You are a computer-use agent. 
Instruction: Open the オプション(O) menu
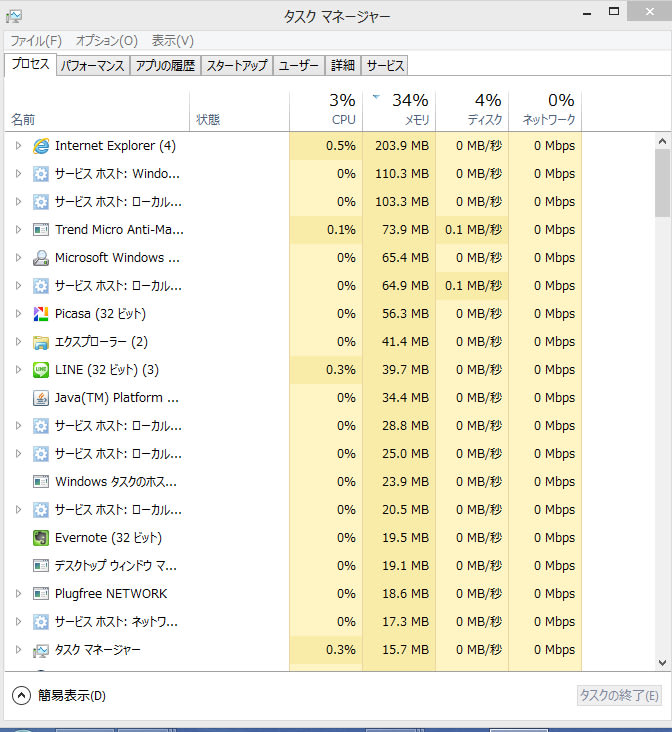pyautogui.click(x=107, y=41)
